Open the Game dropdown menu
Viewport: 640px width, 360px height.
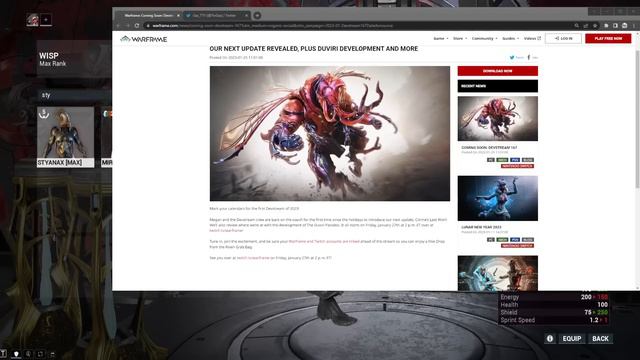pyautogui.click(x=440, y=38)
